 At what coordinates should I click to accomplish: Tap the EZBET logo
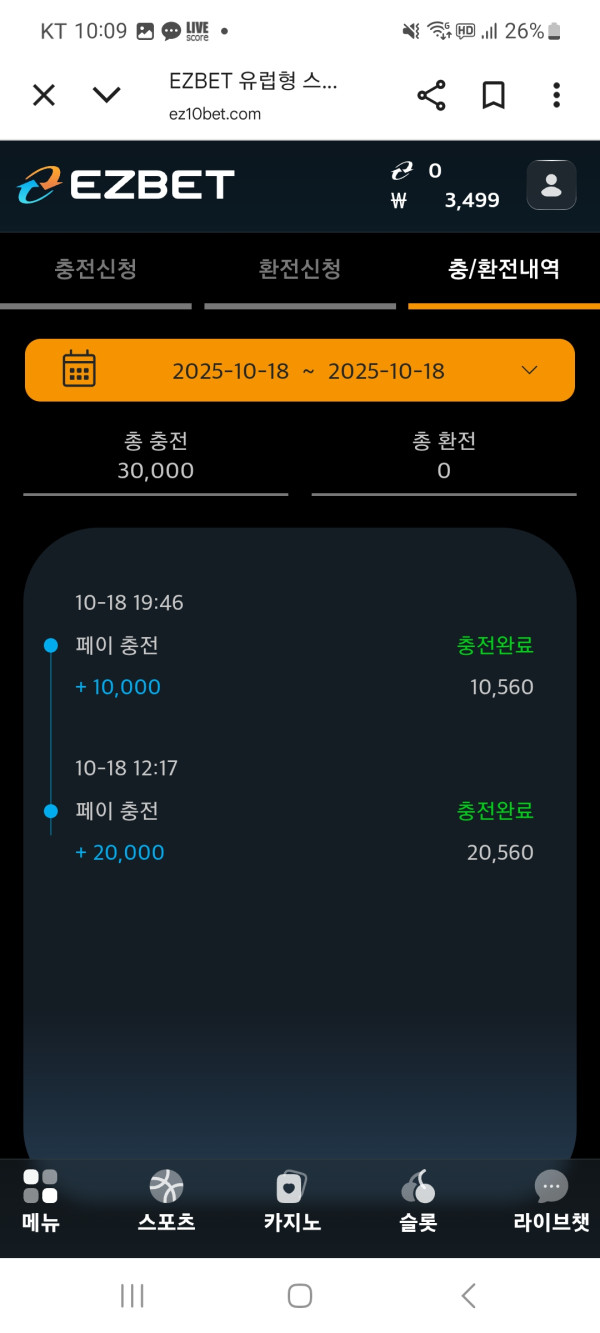click(x=126, y=185)
